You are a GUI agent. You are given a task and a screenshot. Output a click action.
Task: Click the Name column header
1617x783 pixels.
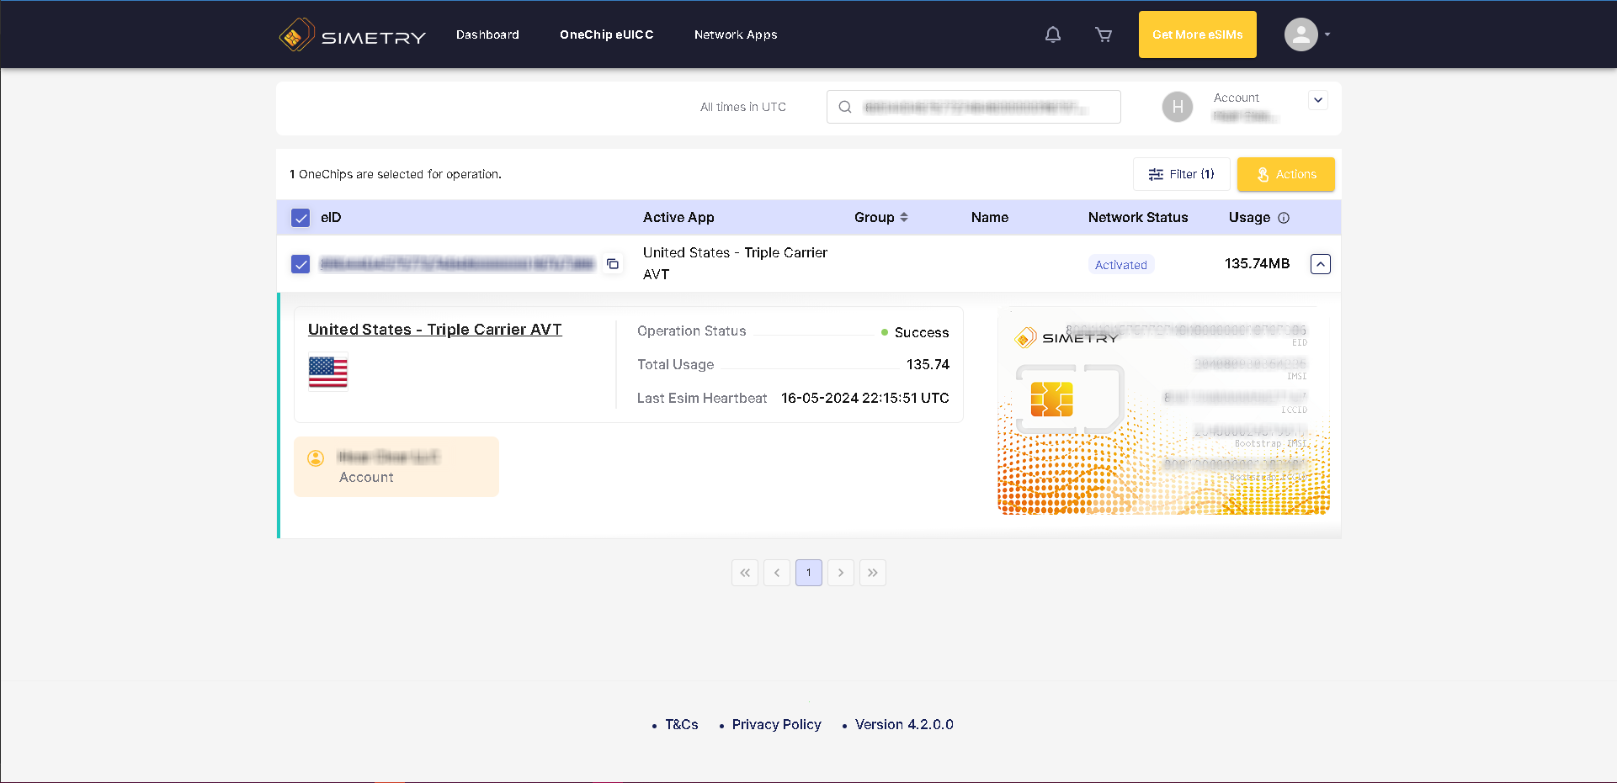pyautogui.click(x=990, y=218)
